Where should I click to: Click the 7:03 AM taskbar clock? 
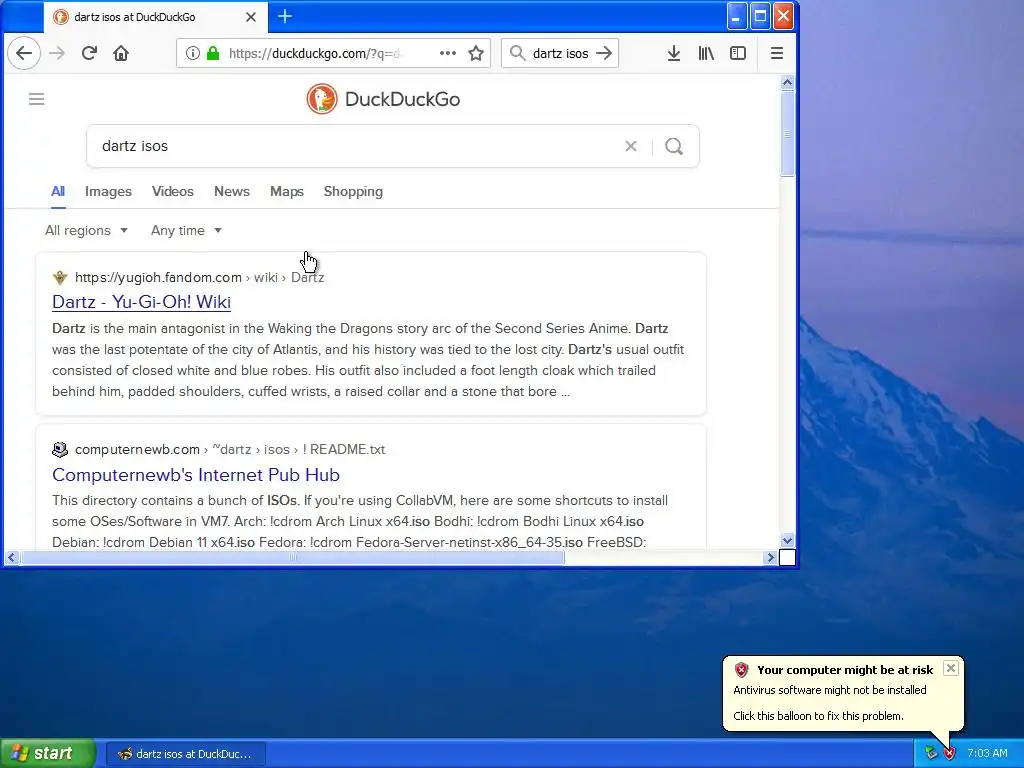tap(987, 753)
